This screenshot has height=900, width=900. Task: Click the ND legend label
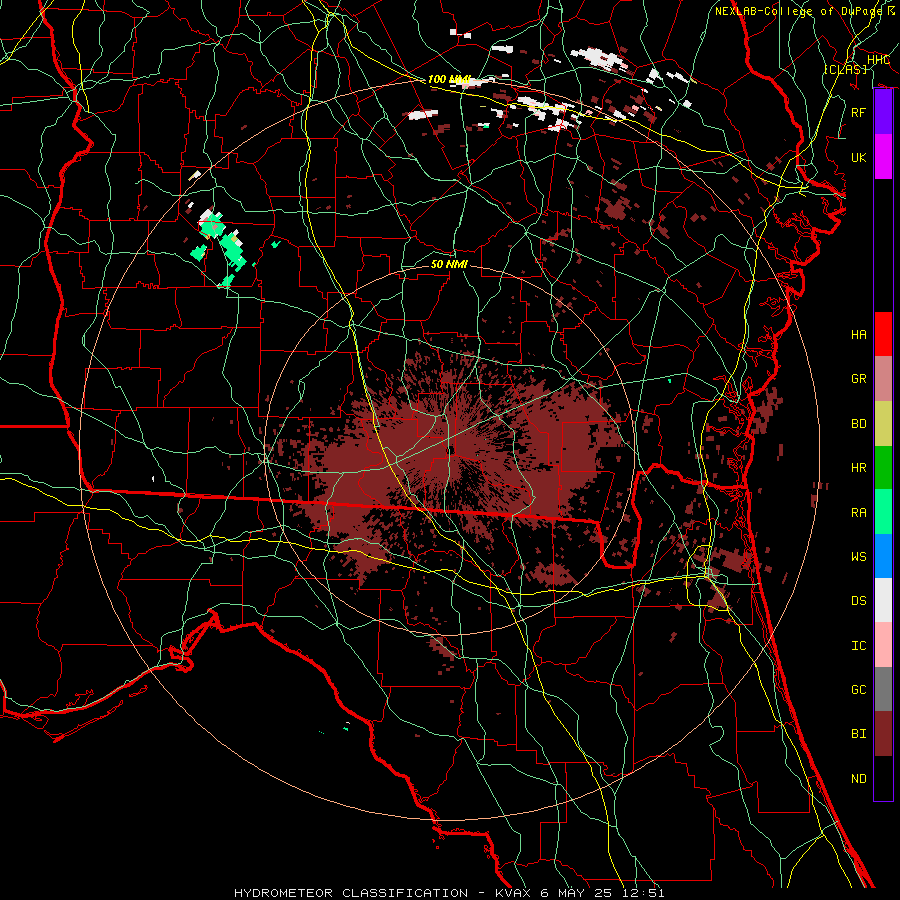pos(858,779)
